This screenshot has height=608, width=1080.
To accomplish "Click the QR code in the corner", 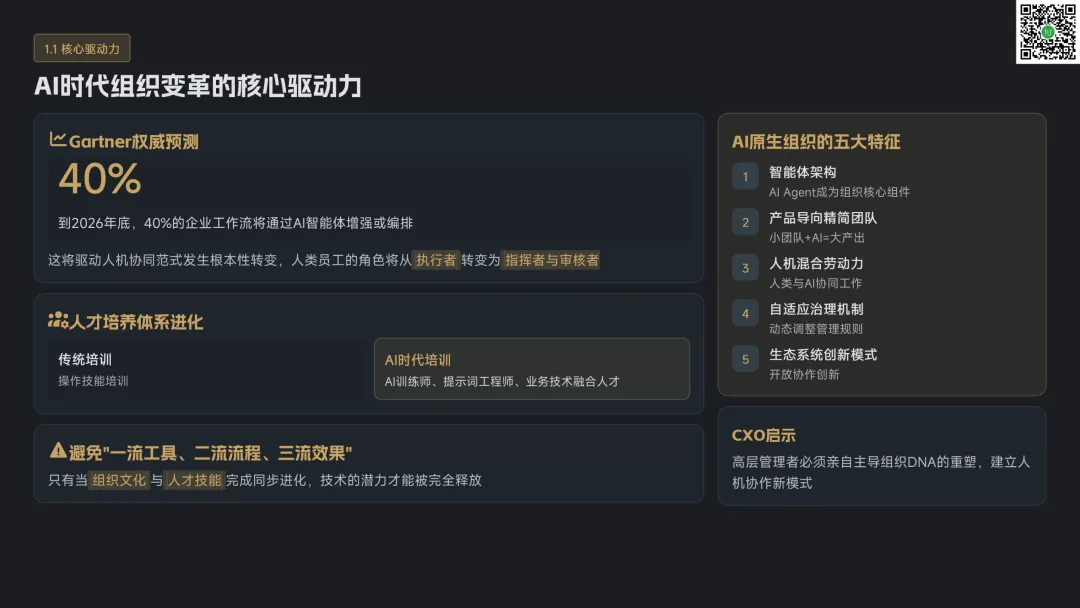I will click(1047, 32).
